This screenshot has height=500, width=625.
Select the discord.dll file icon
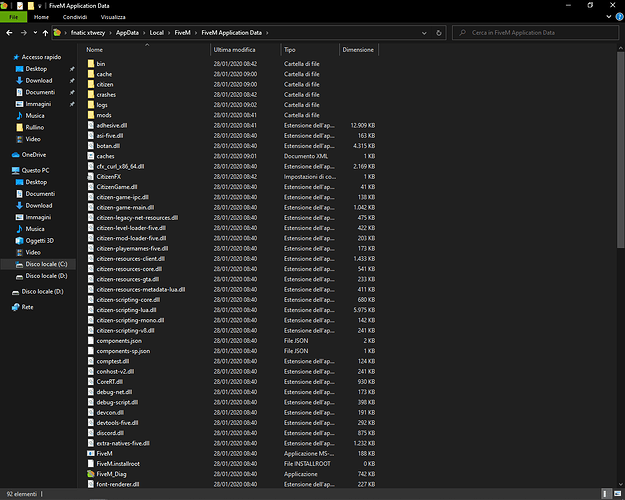(x=91, y=433)
